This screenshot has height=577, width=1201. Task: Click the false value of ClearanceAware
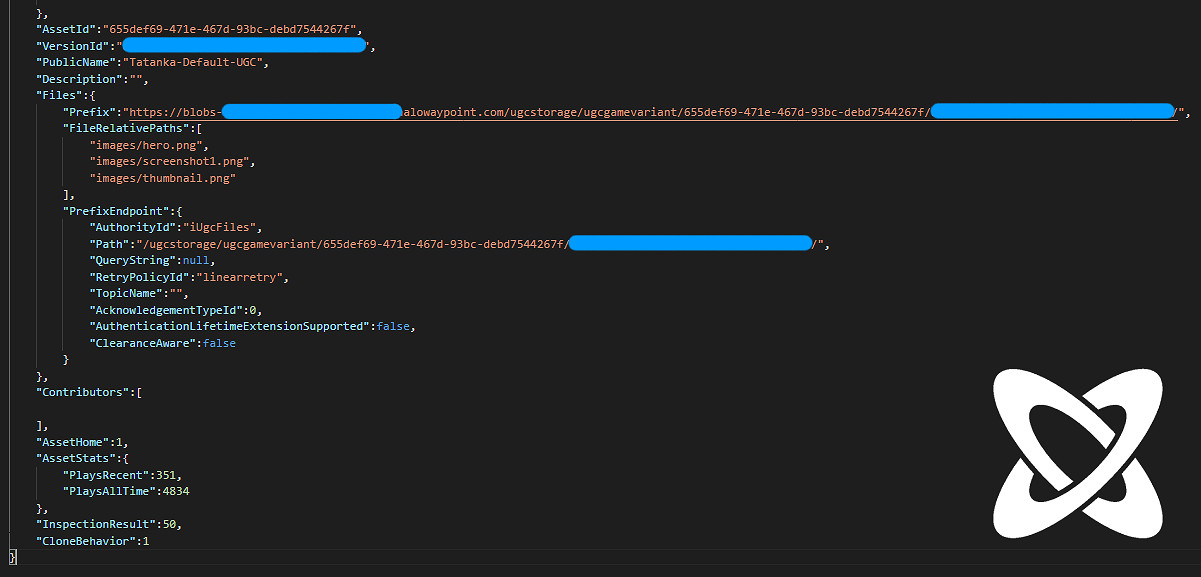click(219, 343)
